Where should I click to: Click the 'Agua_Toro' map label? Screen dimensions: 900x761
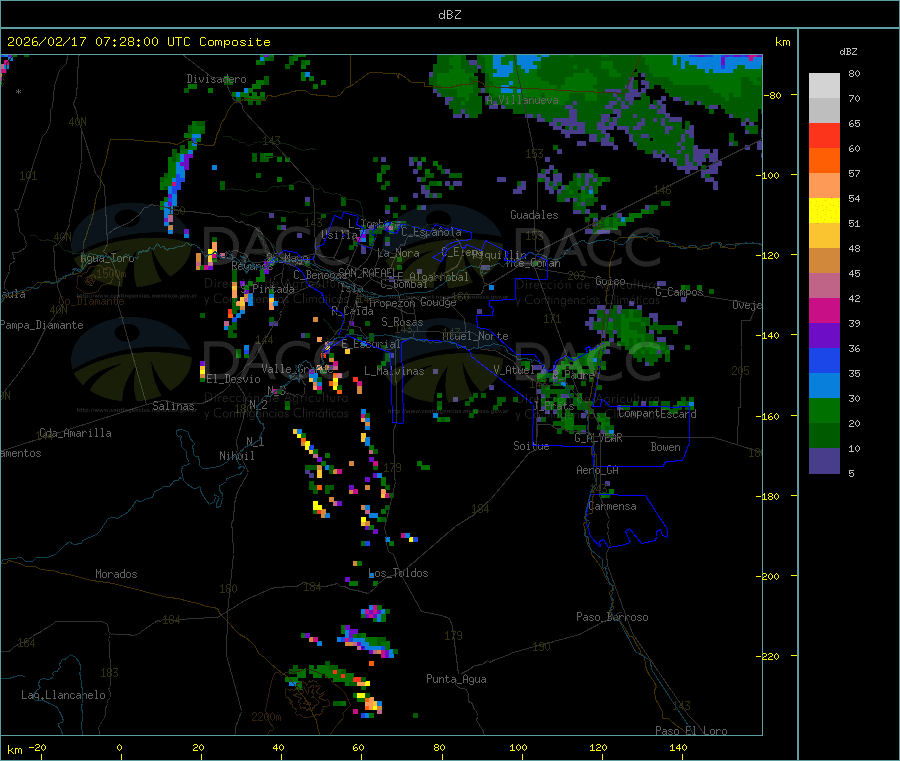107,258
